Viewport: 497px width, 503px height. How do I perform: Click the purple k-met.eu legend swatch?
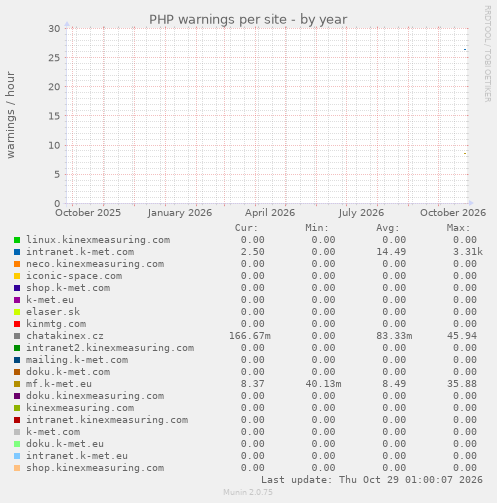(17, 300)
